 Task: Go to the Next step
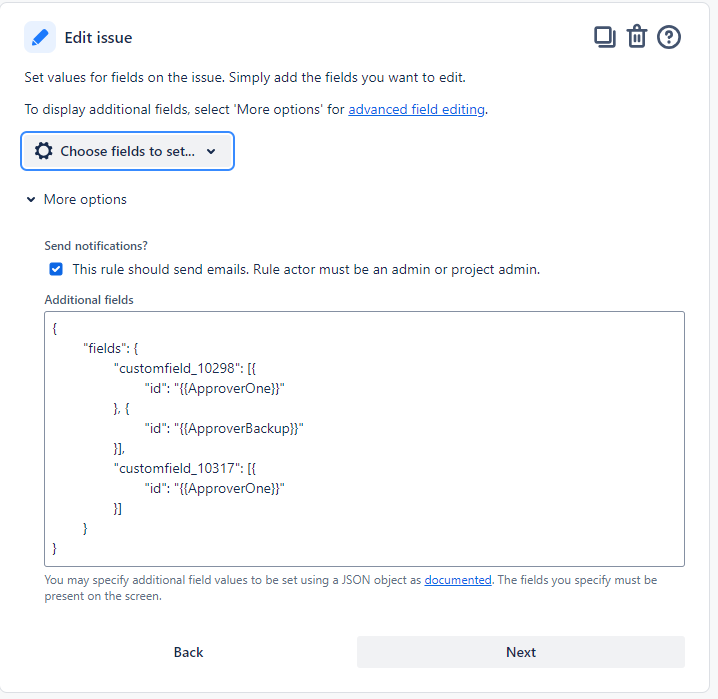click(521, 652)
